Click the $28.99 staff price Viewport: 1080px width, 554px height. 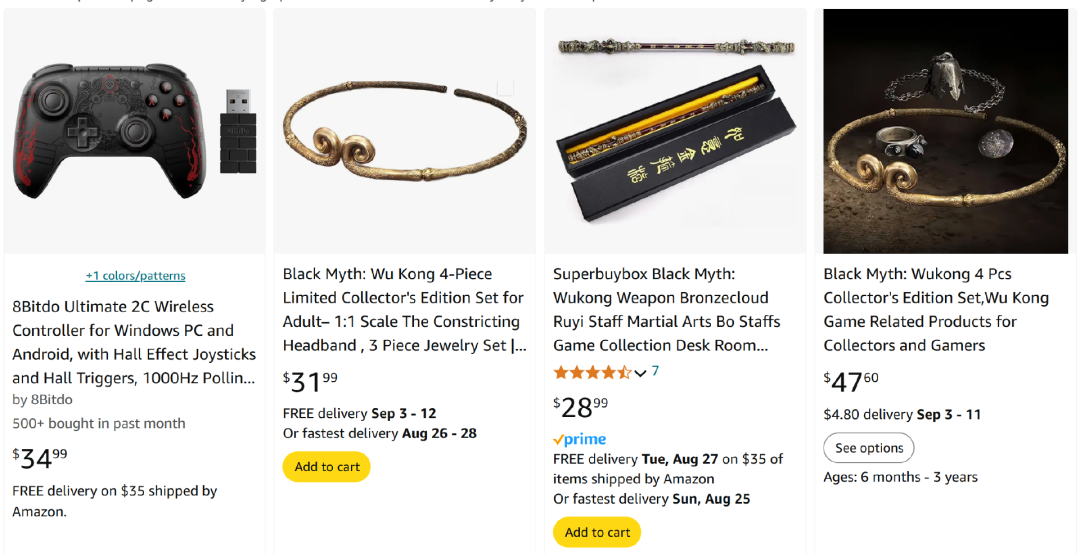pyautogui.click(x=581, y=407)
